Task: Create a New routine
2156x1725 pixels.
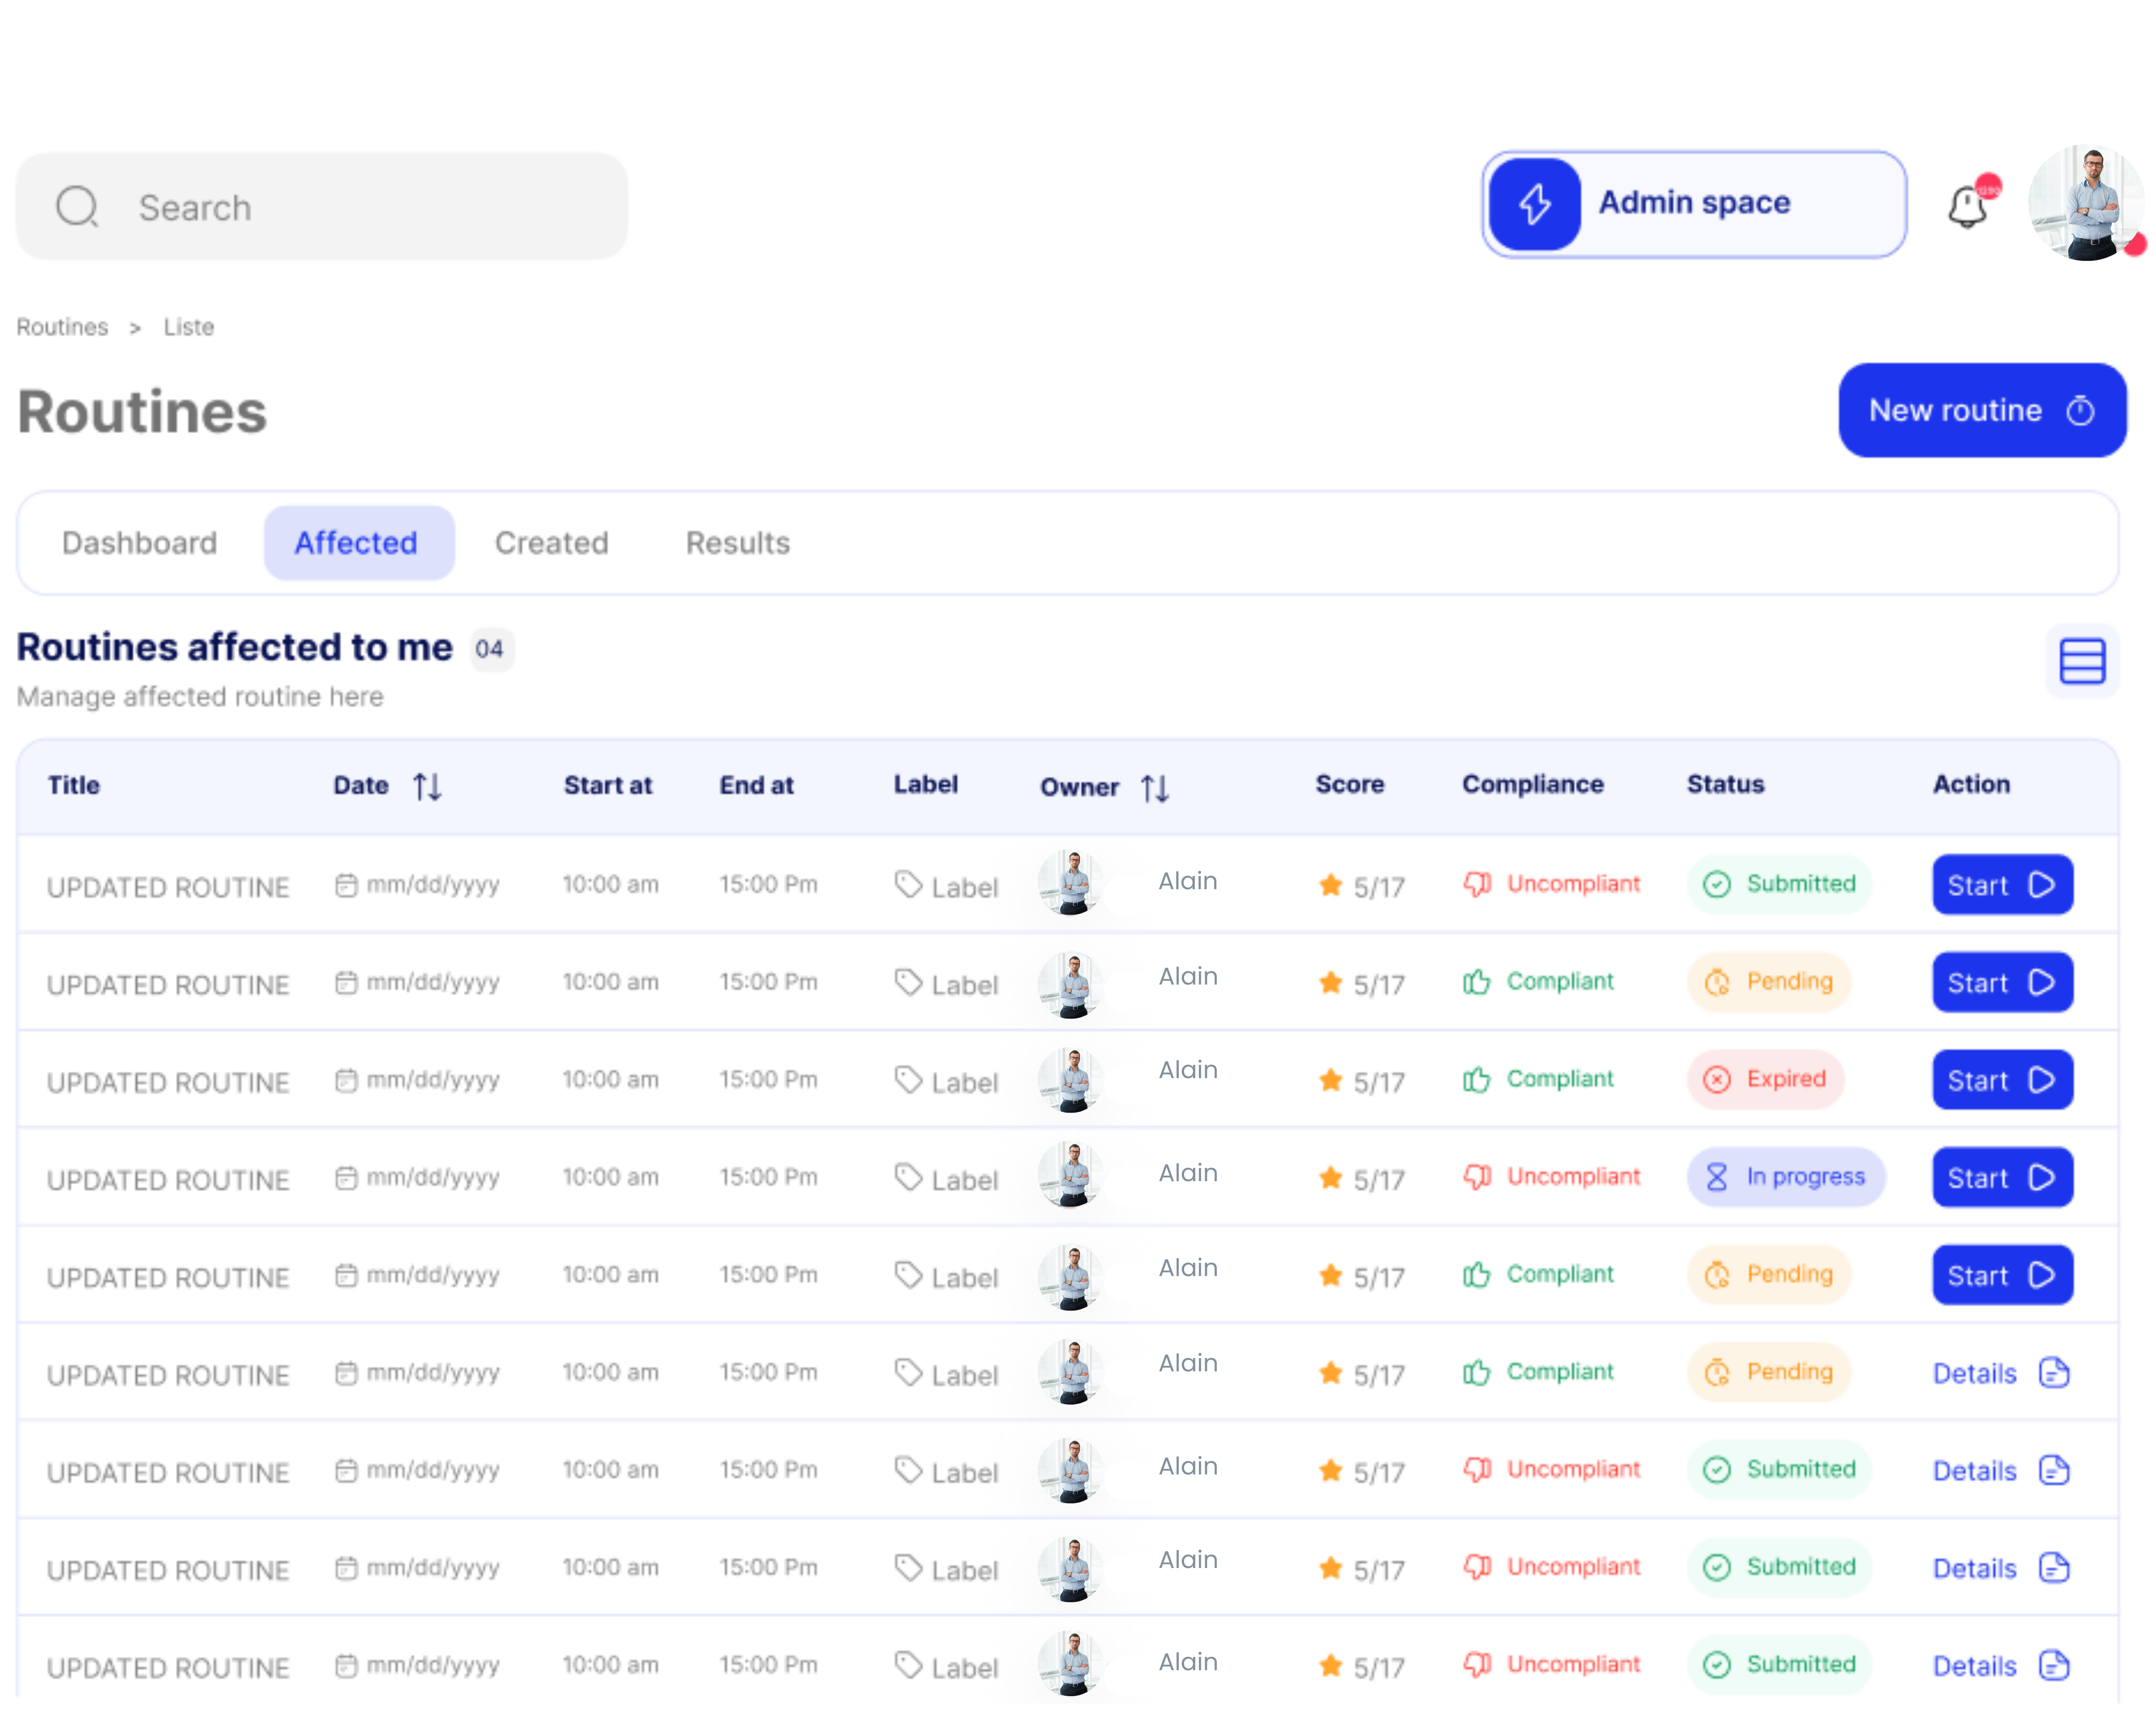Action: pyautogui.click(x=1981, y=410)
